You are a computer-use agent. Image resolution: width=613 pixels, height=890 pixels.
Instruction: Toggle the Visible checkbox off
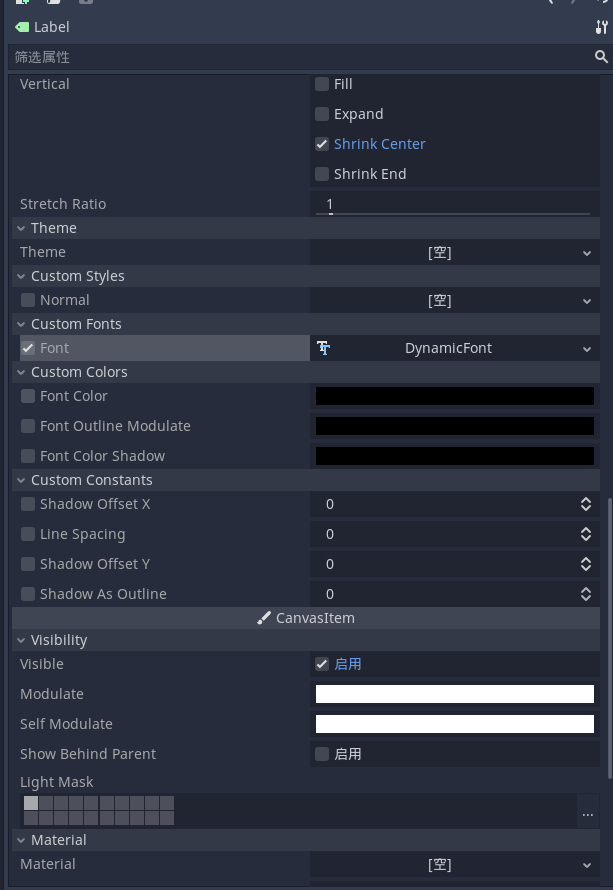click(322, 664)
